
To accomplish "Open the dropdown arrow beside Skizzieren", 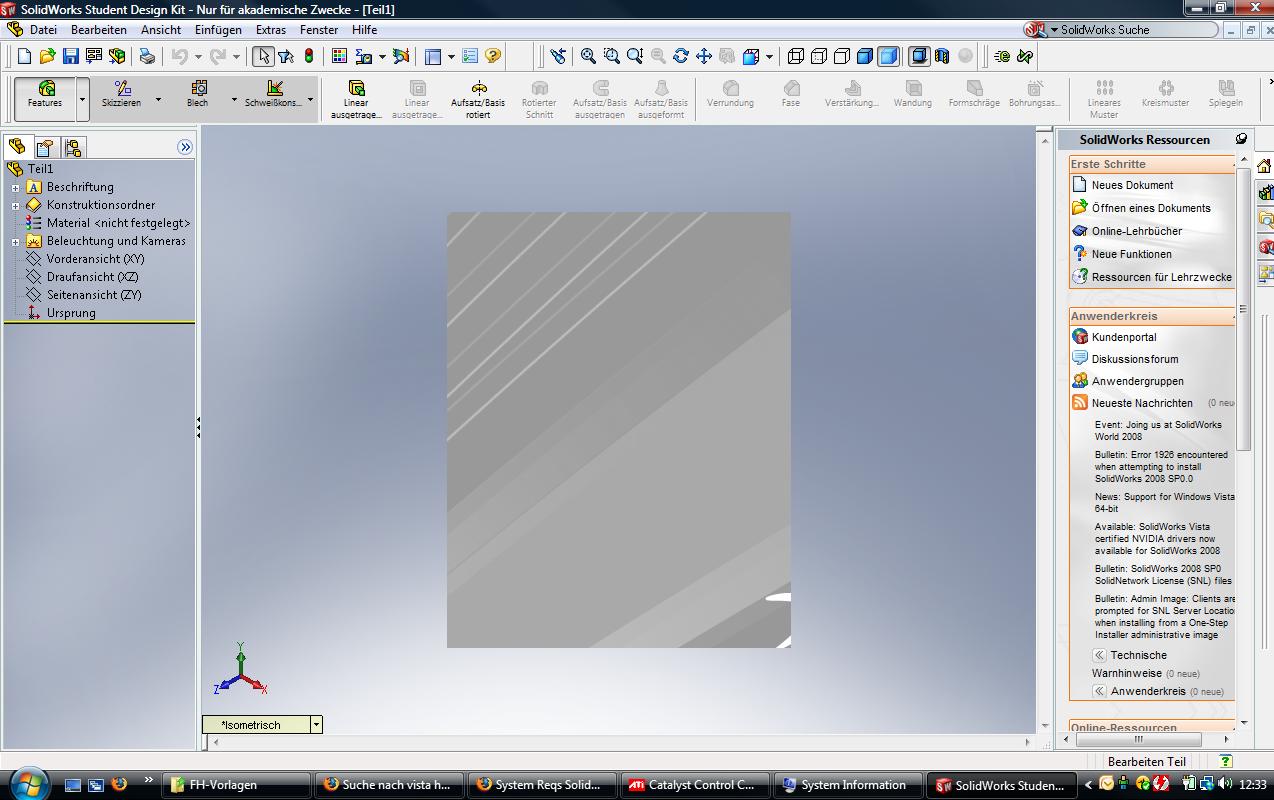I will [x=158, y=99].
